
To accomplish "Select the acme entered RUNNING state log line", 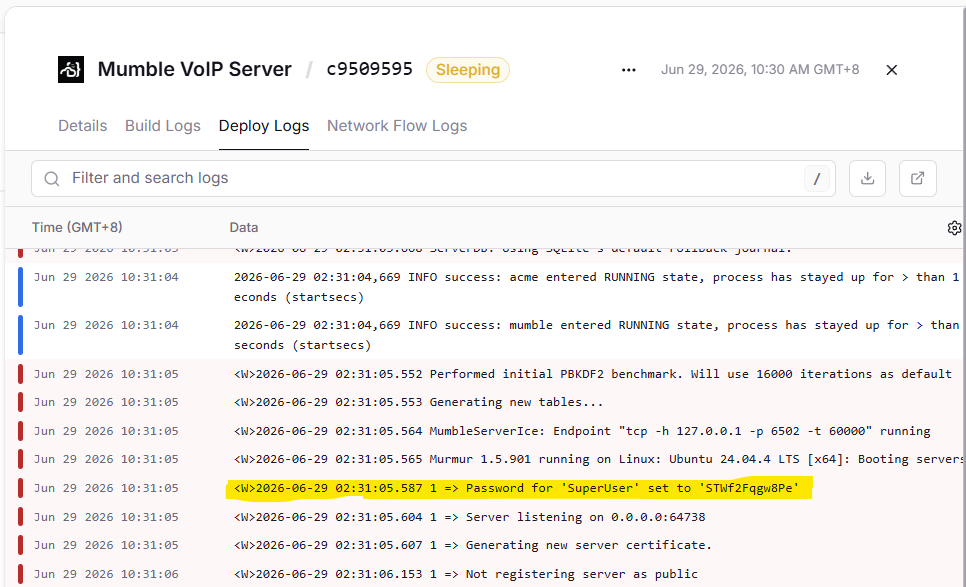I will click(x=485, y=287).
